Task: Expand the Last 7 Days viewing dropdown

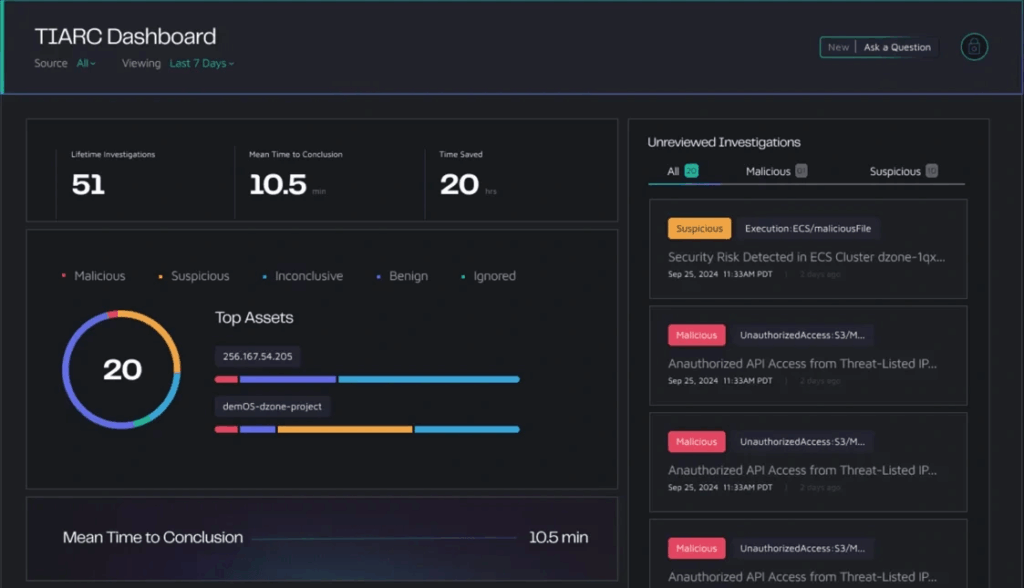Action: [201, 63]
